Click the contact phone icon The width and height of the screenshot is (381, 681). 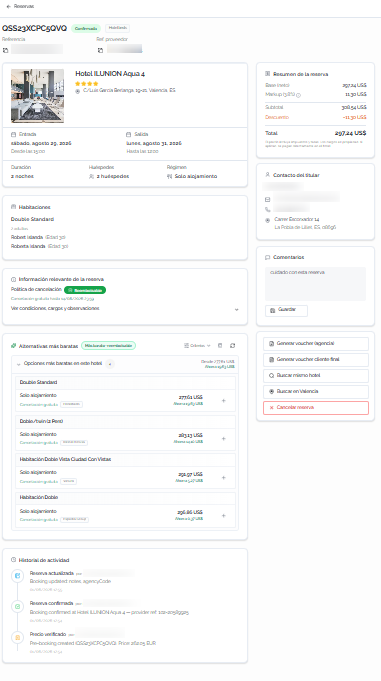[x=268, y=210]
